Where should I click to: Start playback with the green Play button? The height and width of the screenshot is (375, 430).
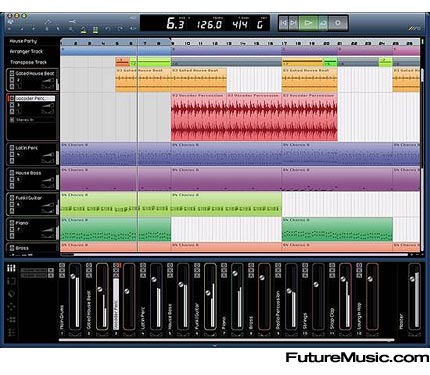tap(308, 23)
